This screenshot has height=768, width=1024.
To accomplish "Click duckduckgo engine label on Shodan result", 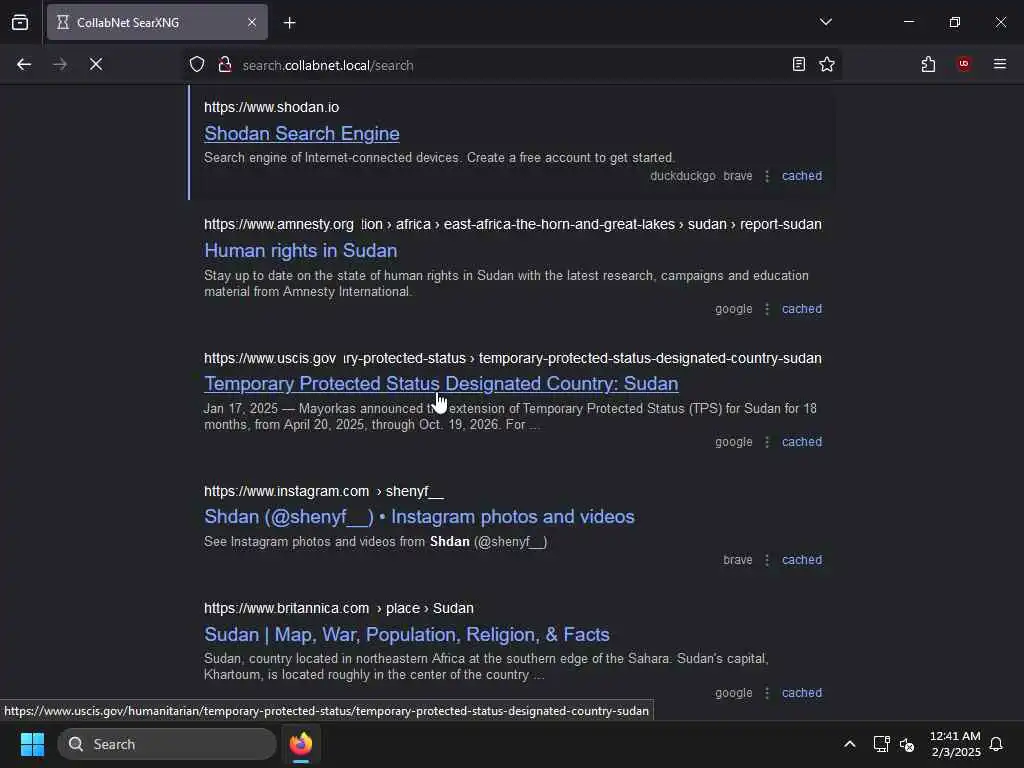I will pyautogui.click(x=682, y=176).
